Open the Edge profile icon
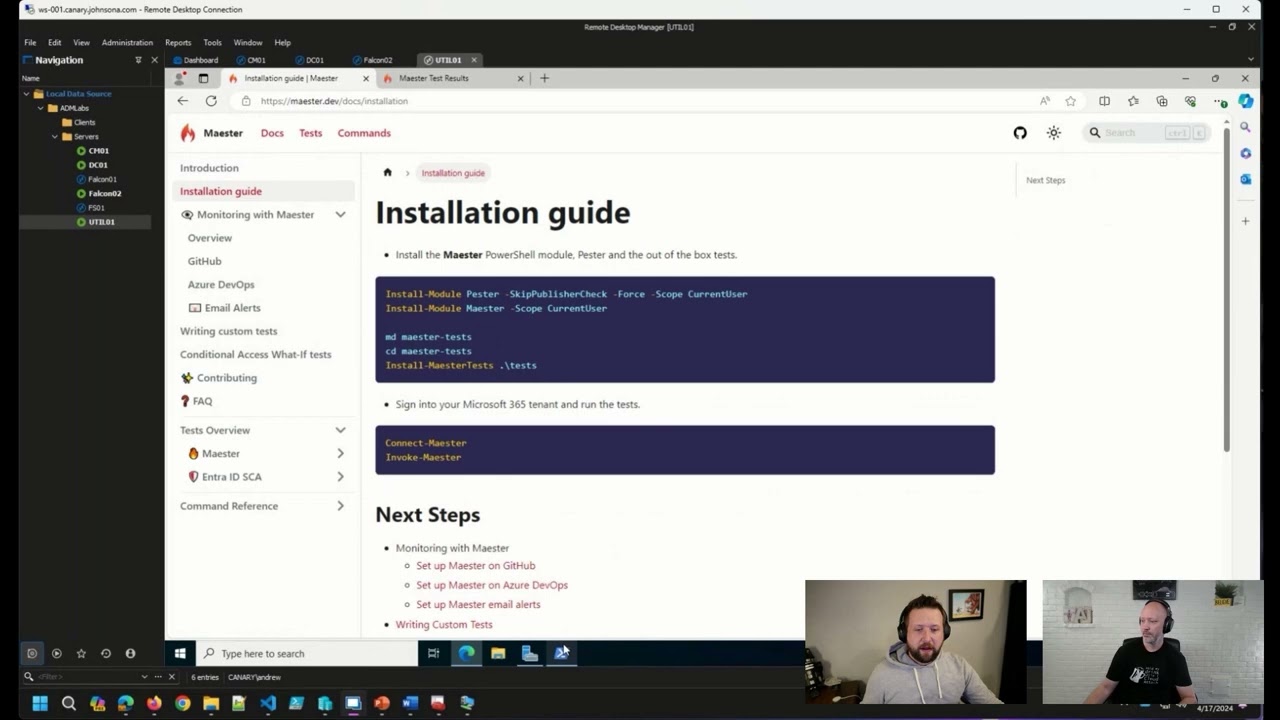 point(180,78)
